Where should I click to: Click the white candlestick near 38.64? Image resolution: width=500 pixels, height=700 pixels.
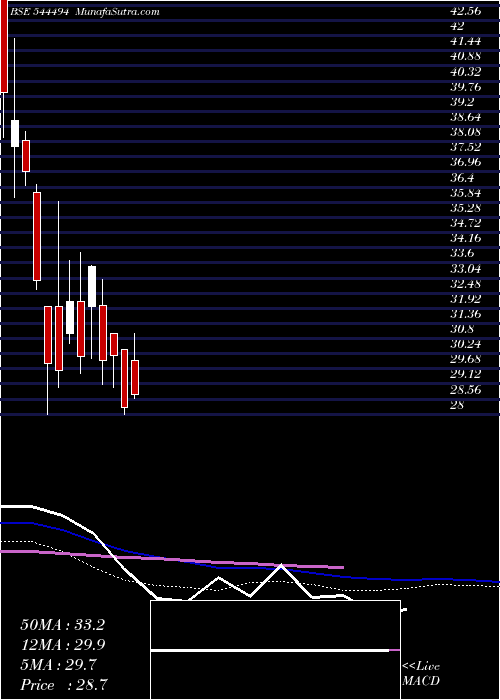[15, 133]
